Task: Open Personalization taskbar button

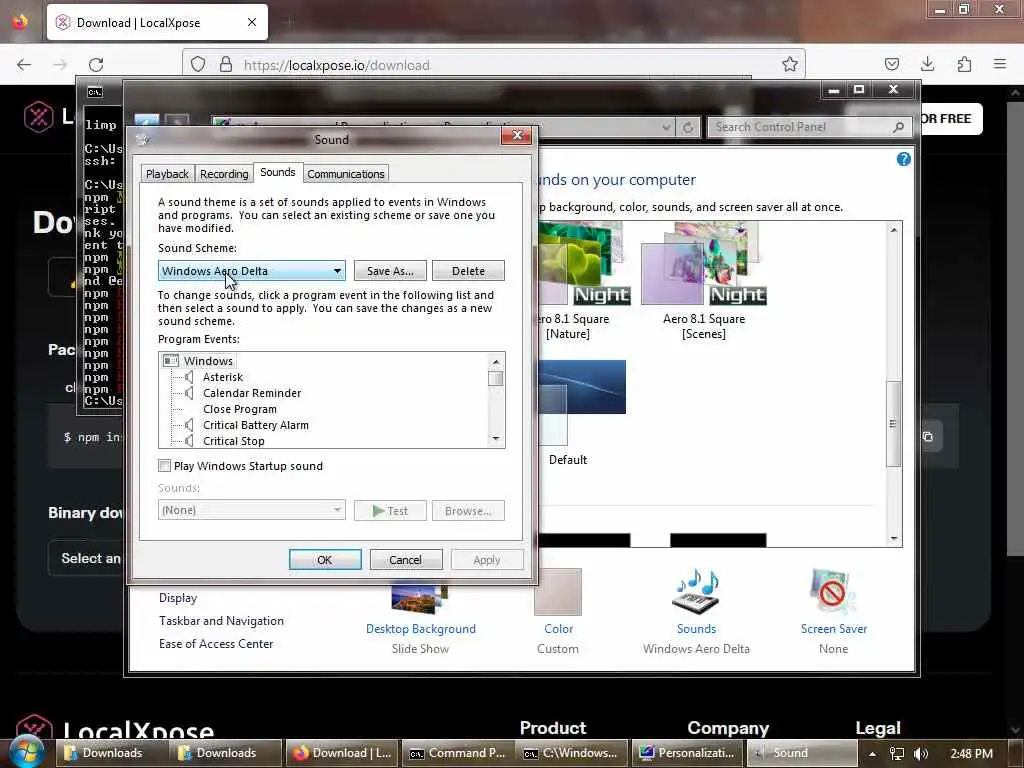Action: 687,753
